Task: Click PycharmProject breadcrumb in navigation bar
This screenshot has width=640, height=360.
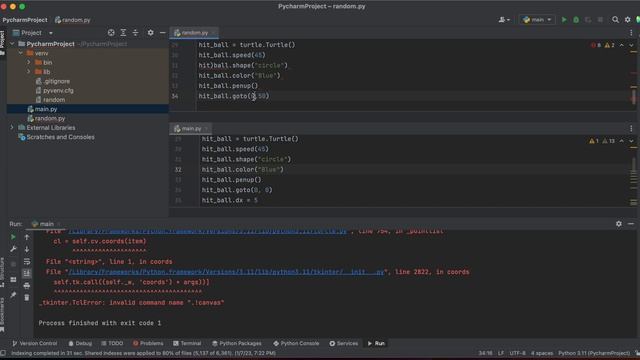Action: [x=25, y=20]
